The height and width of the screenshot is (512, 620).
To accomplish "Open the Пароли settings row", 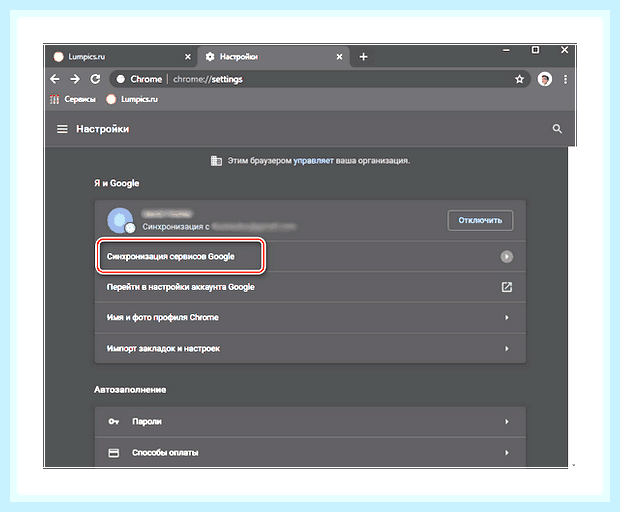I will pos(310,421).
